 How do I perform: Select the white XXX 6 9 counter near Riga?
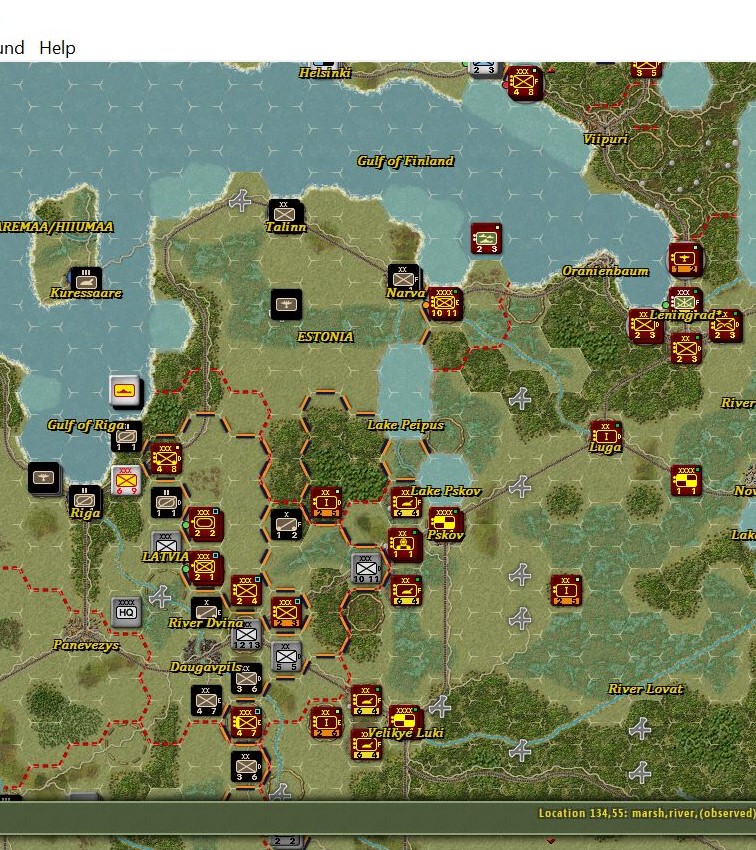click(126, 480)
